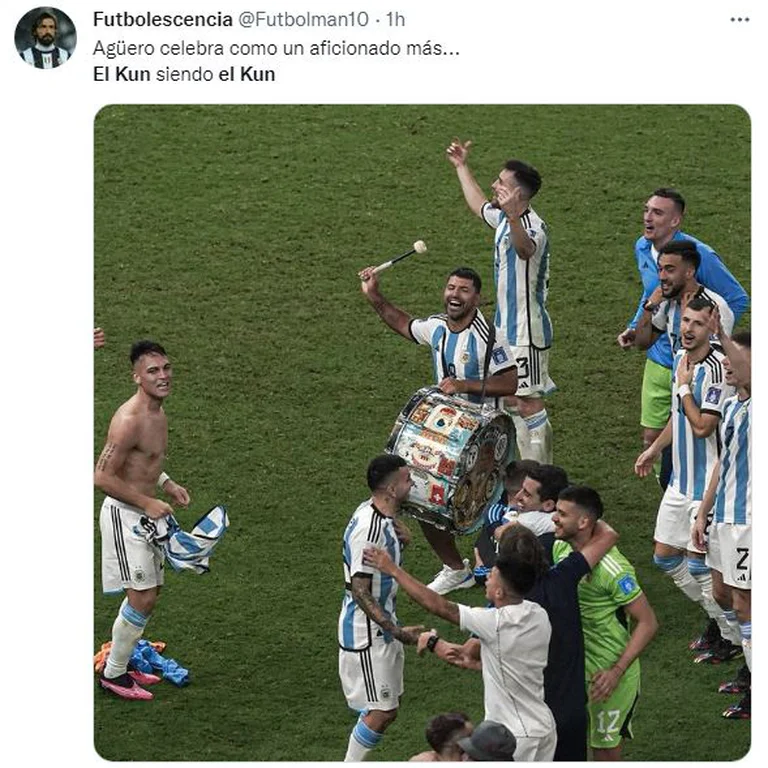Open the Futbolescencia display name link
Screen dimensions: 768x768
[163, 20]
